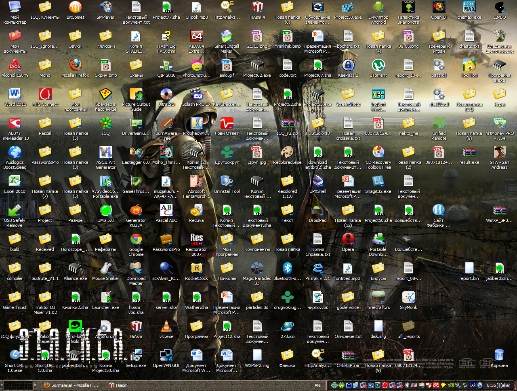This screenshot has height=391, width=517.
Task: Open the palm tree island icon
Action: point(499,36)
